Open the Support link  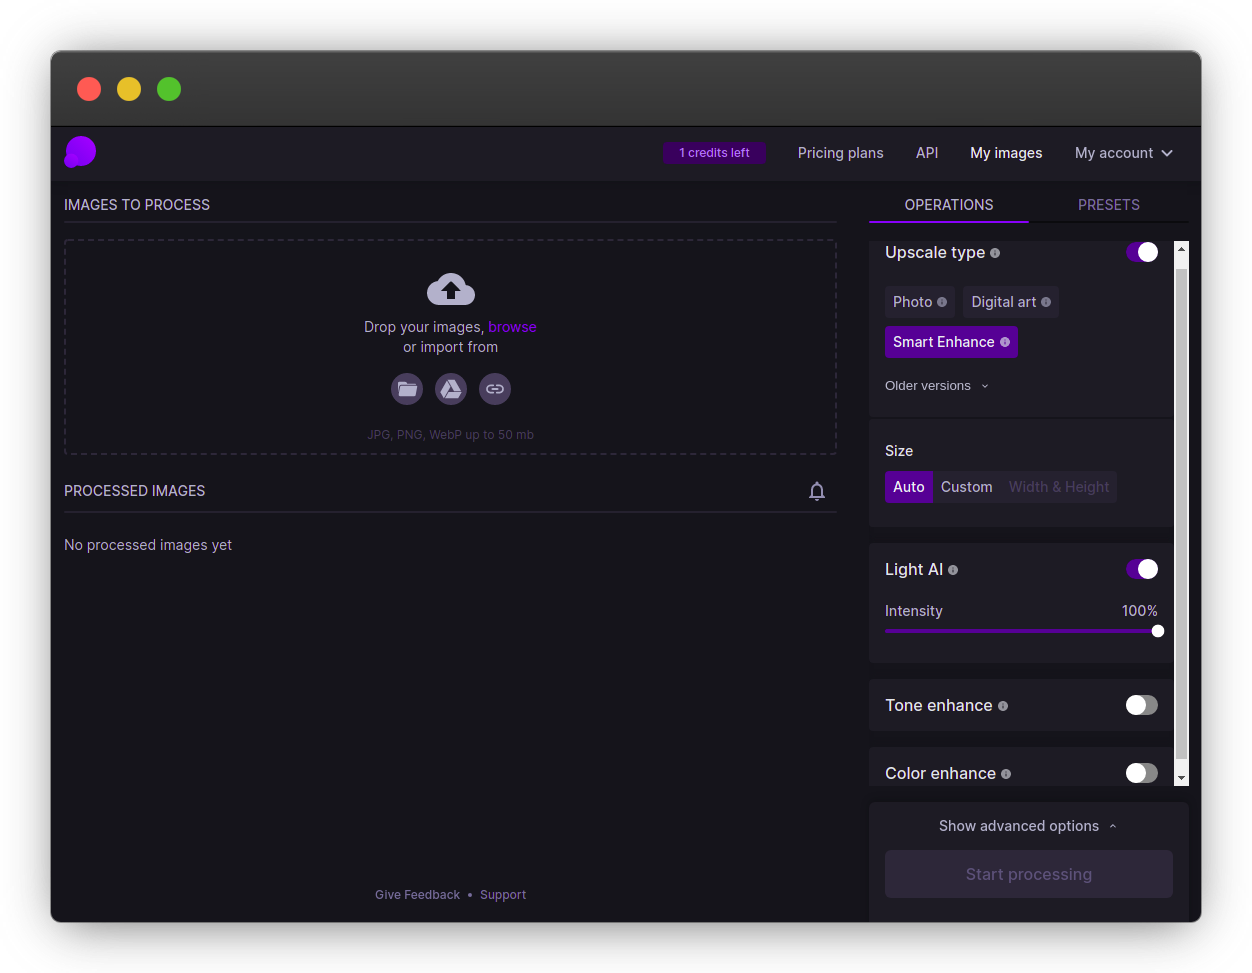click(503, 895)
